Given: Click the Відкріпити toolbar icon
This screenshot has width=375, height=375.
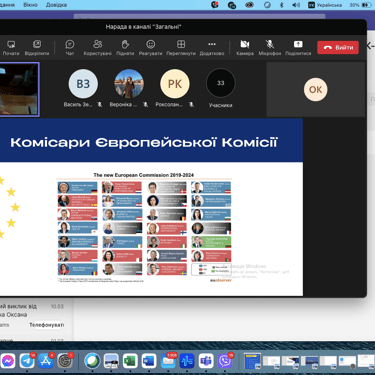Looking at the screenshot, I should pos(37,48).
